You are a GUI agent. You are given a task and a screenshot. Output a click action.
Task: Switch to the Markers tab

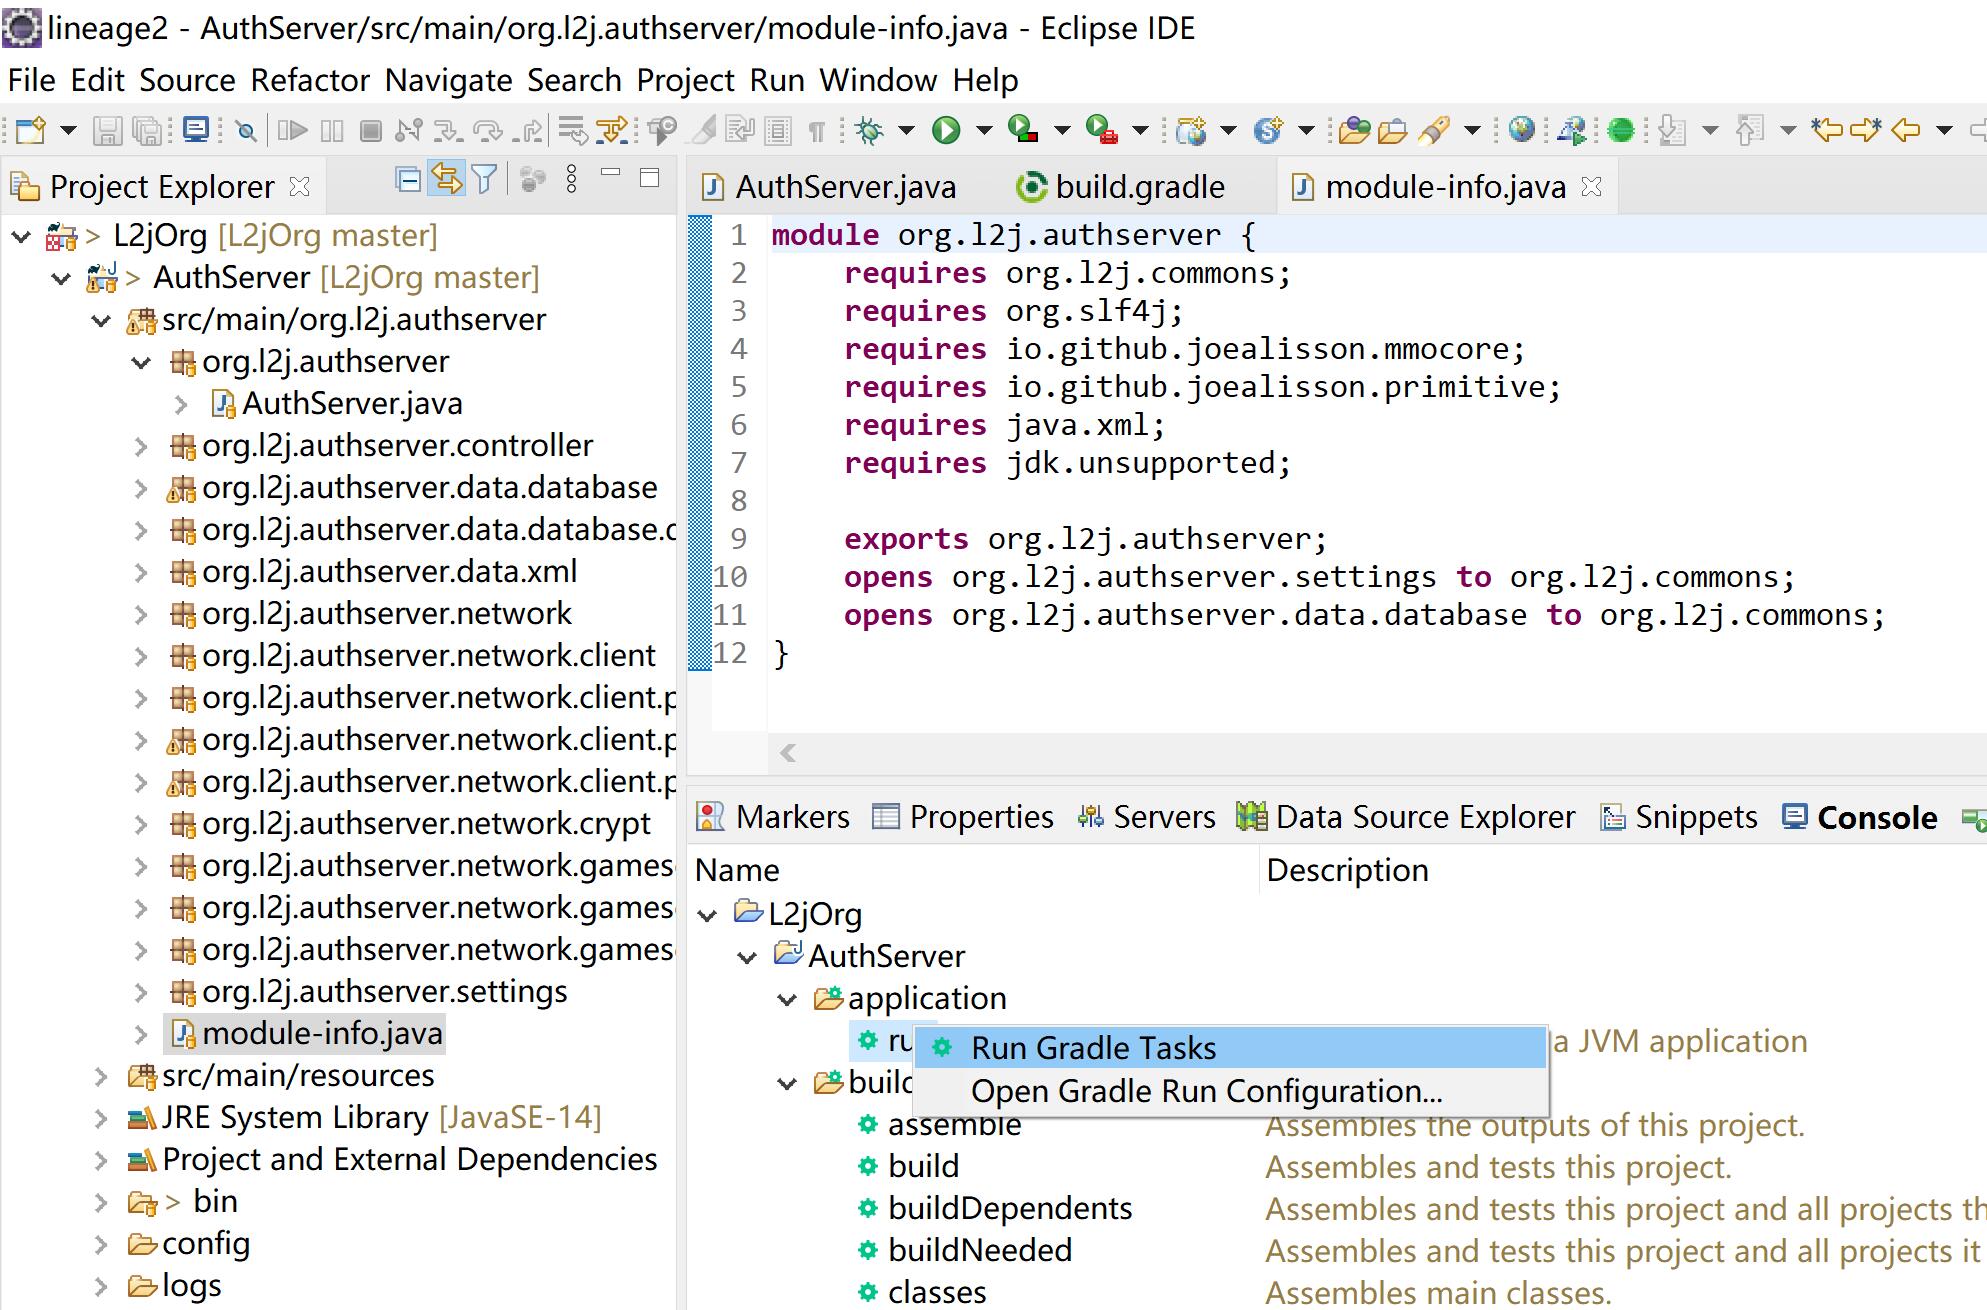tap(773, 818)
